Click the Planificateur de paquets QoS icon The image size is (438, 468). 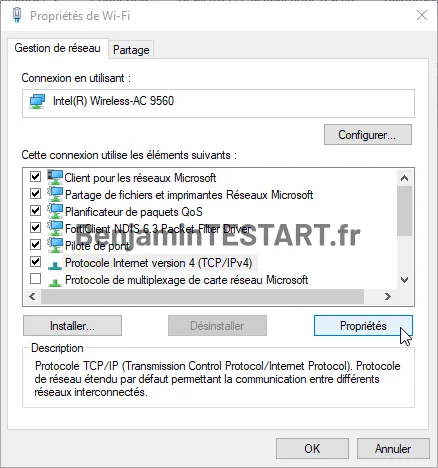click(x=55, y=211)
